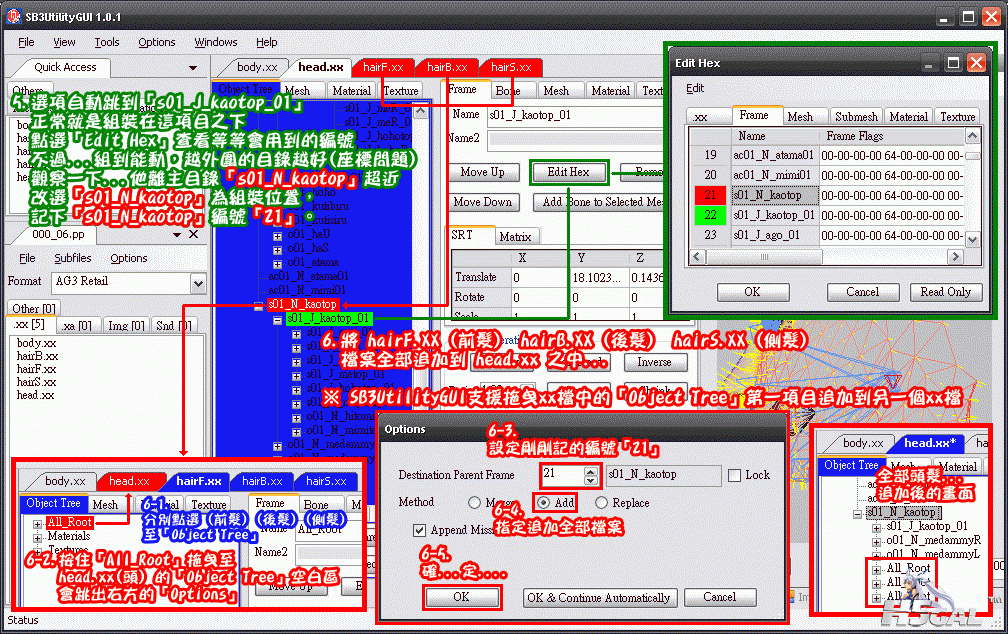The height and width of the screenshot is (634, 1008).
Task: Open the Tools menu
Action: [107, 42]
